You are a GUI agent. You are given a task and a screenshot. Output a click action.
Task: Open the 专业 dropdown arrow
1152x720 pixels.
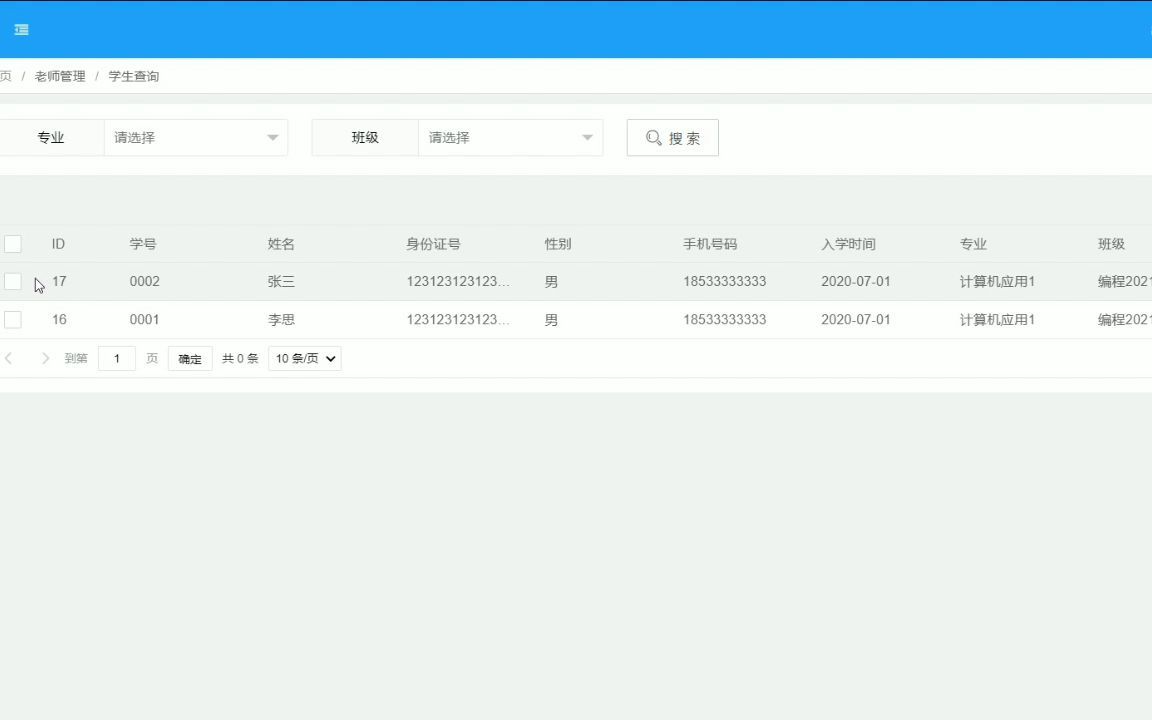click(x=271, y=138)
